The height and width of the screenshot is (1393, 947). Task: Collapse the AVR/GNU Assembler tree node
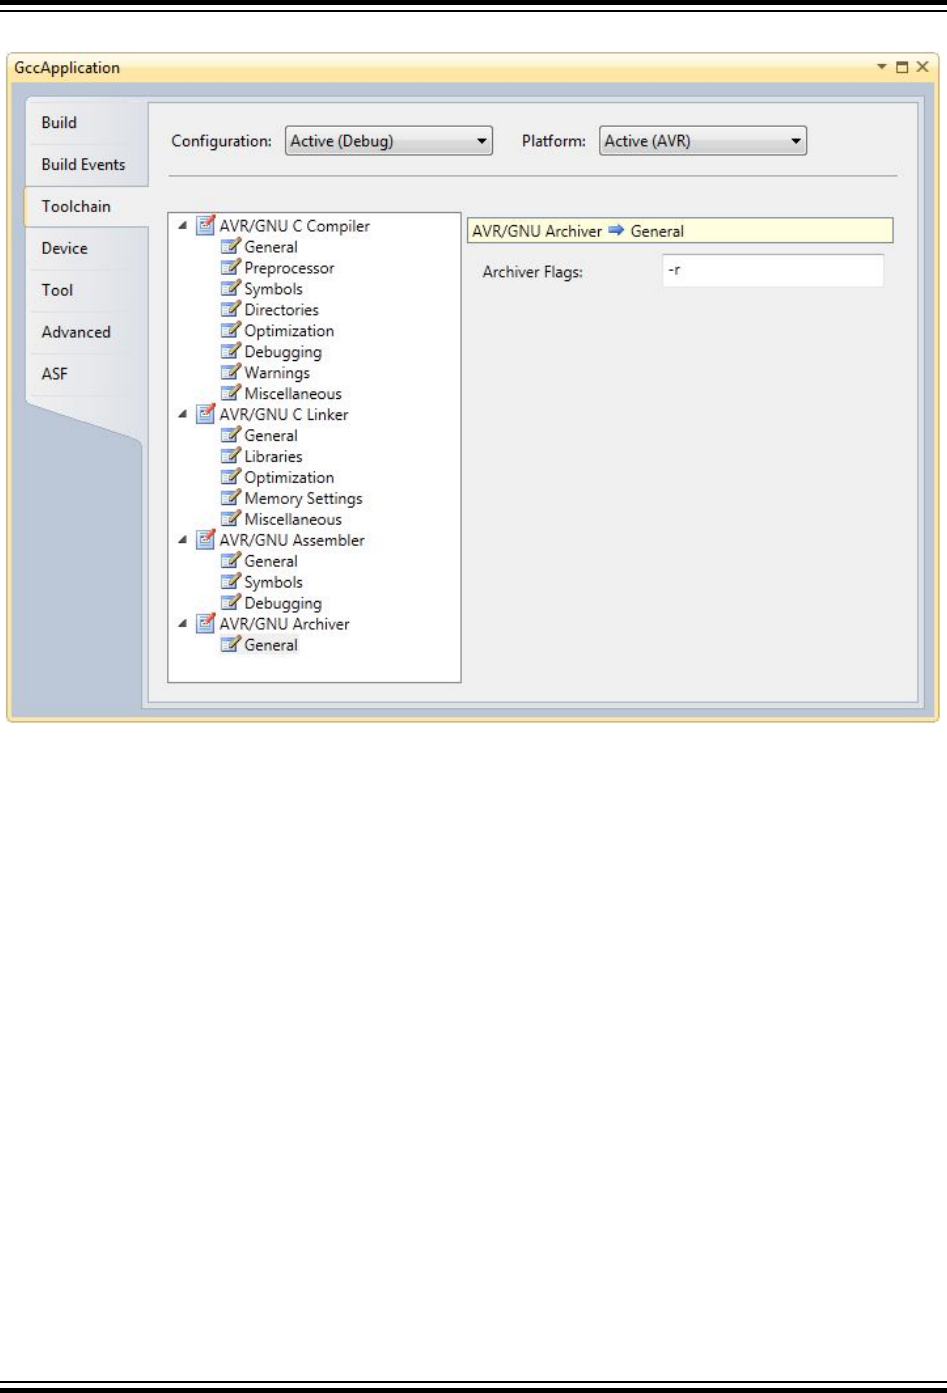point(182,540)
